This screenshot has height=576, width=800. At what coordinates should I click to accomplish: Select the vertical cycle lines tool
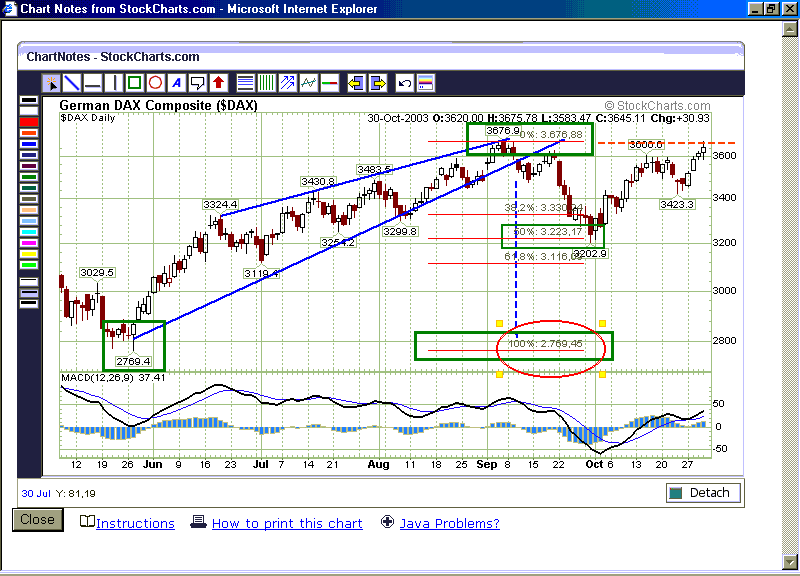(266, 83)
